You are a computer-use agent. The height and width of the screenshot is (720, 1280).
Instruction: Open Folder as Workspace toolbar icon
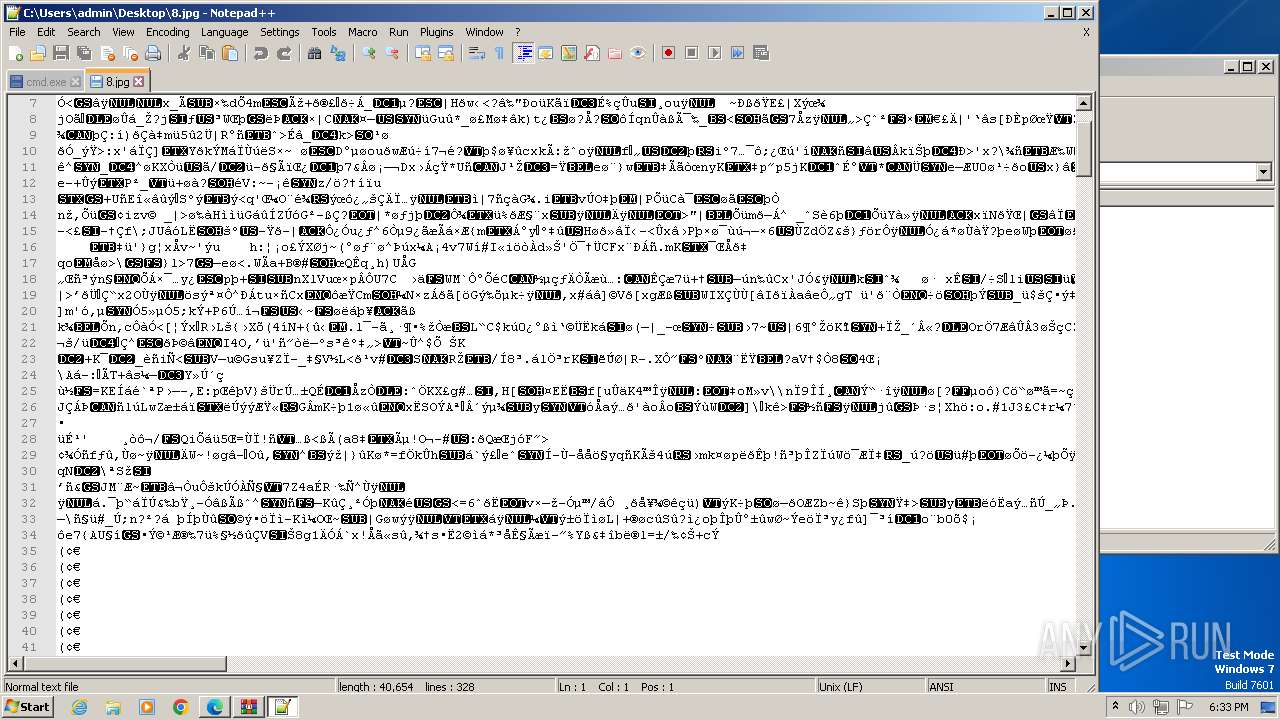(615, 53)
